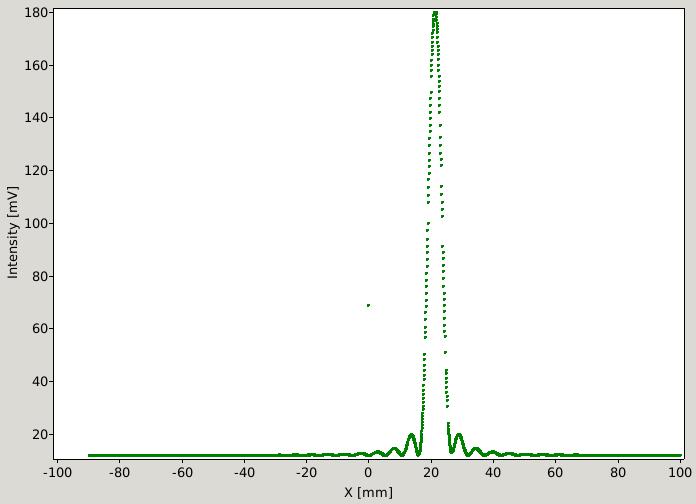Screen dimensions: 696x504
Task: Click the second side lobe left of peak
Action: [394, 449]
